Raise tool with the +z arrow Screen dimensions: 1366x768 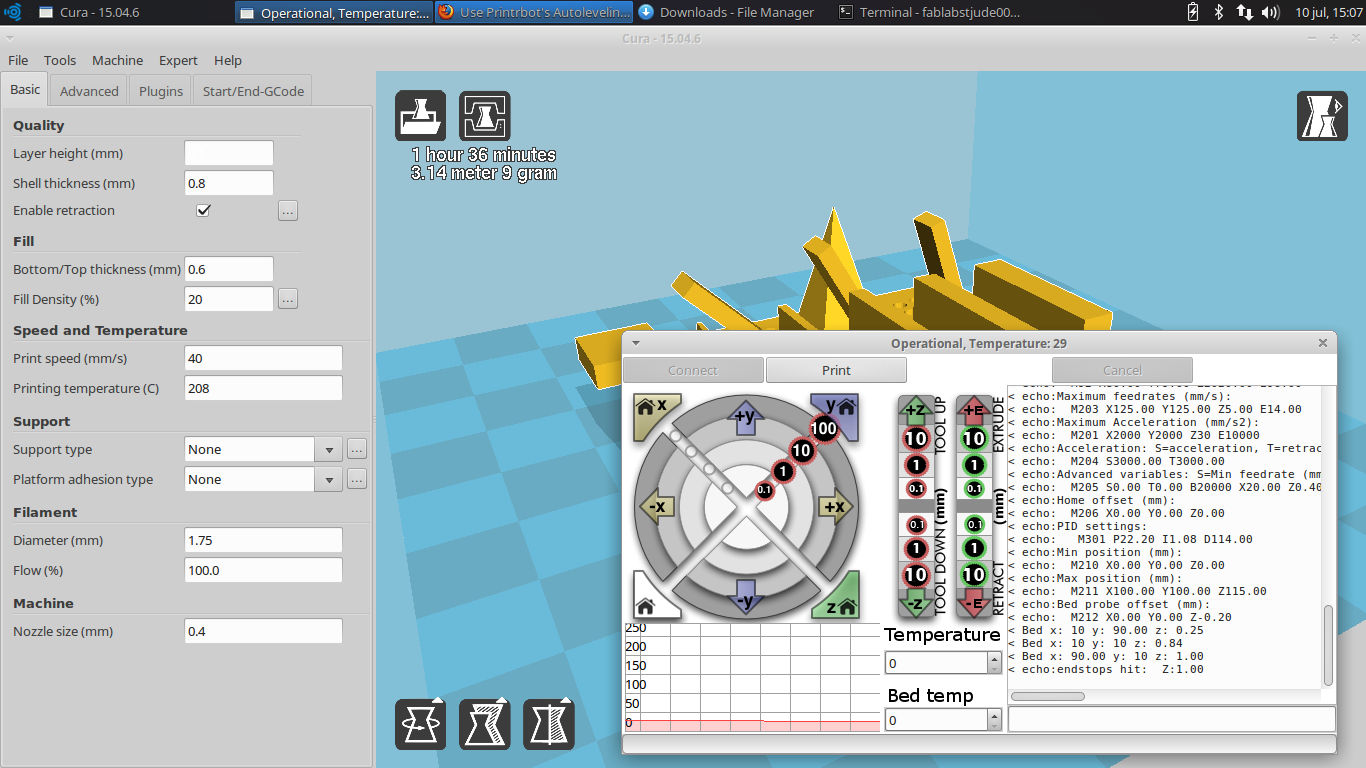coord(915,408)
